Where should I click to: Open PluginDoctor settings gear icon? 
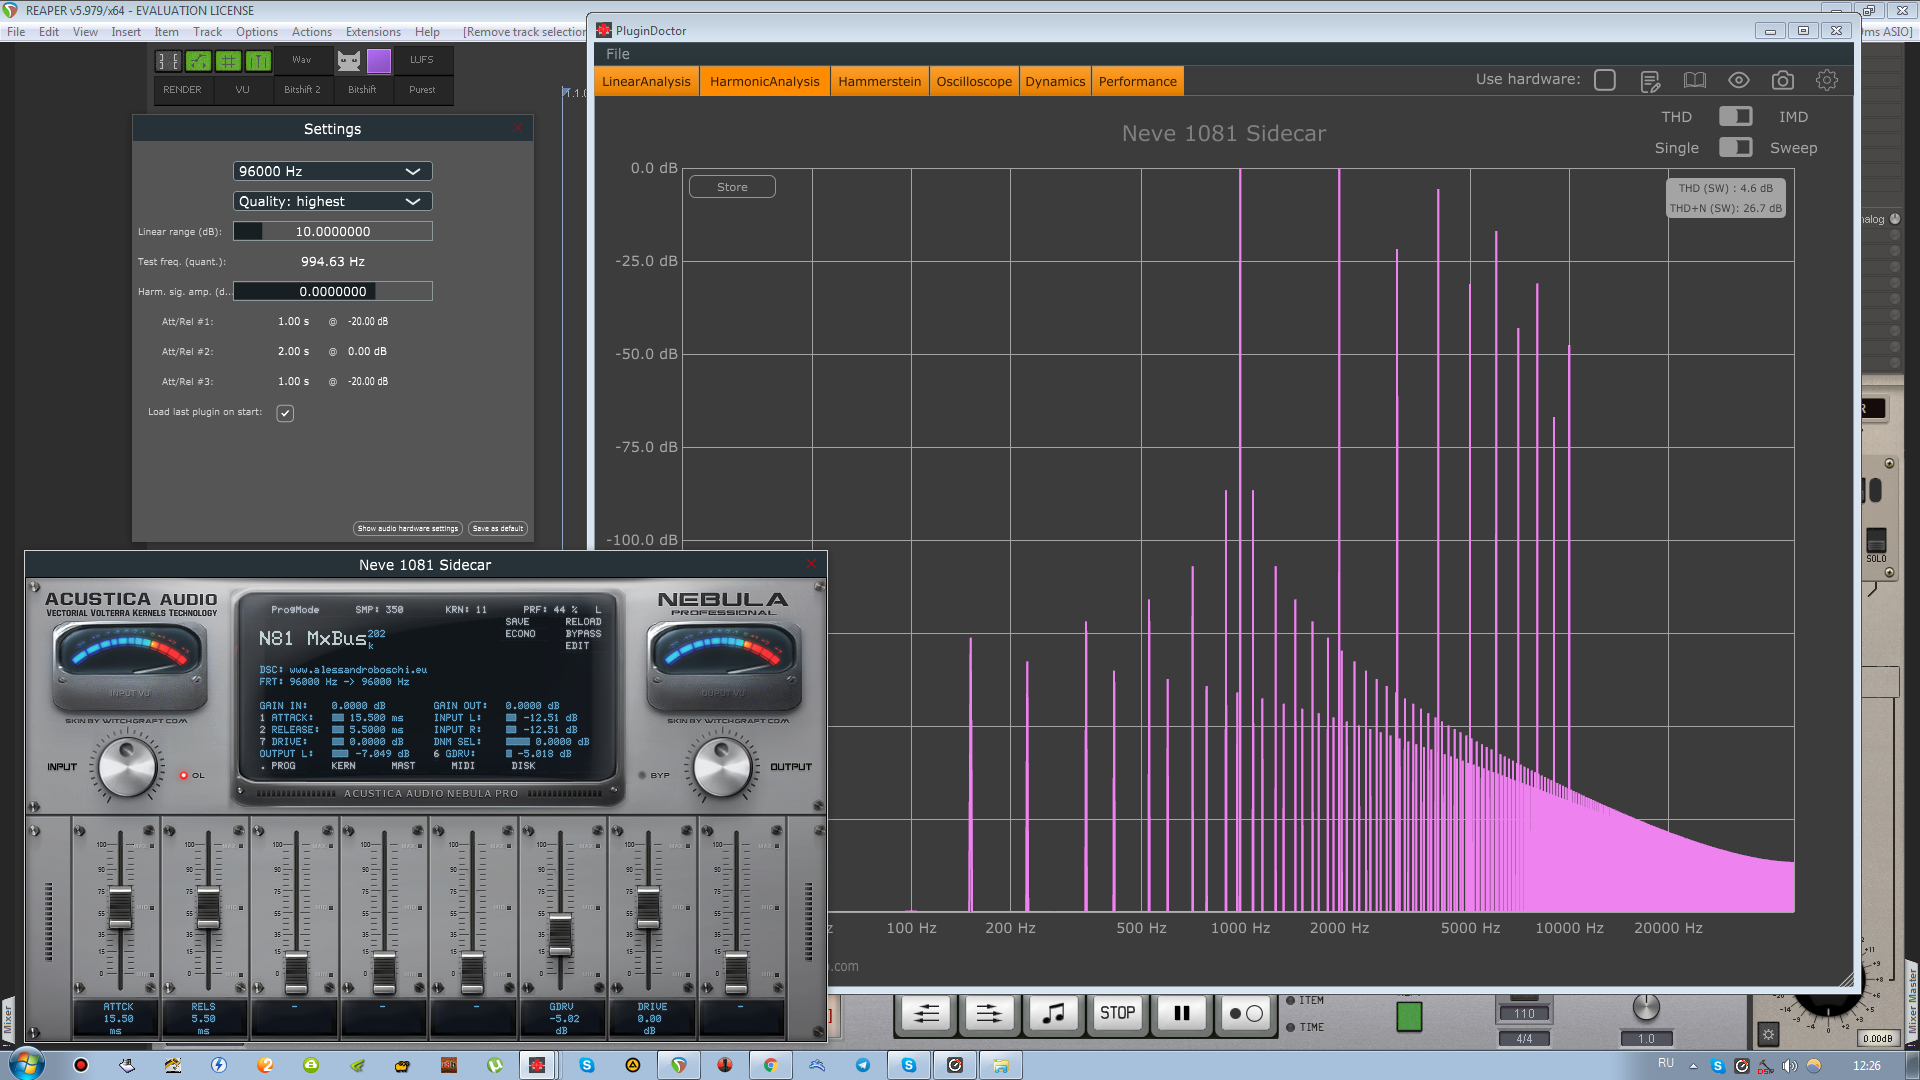pos(1827,80)
